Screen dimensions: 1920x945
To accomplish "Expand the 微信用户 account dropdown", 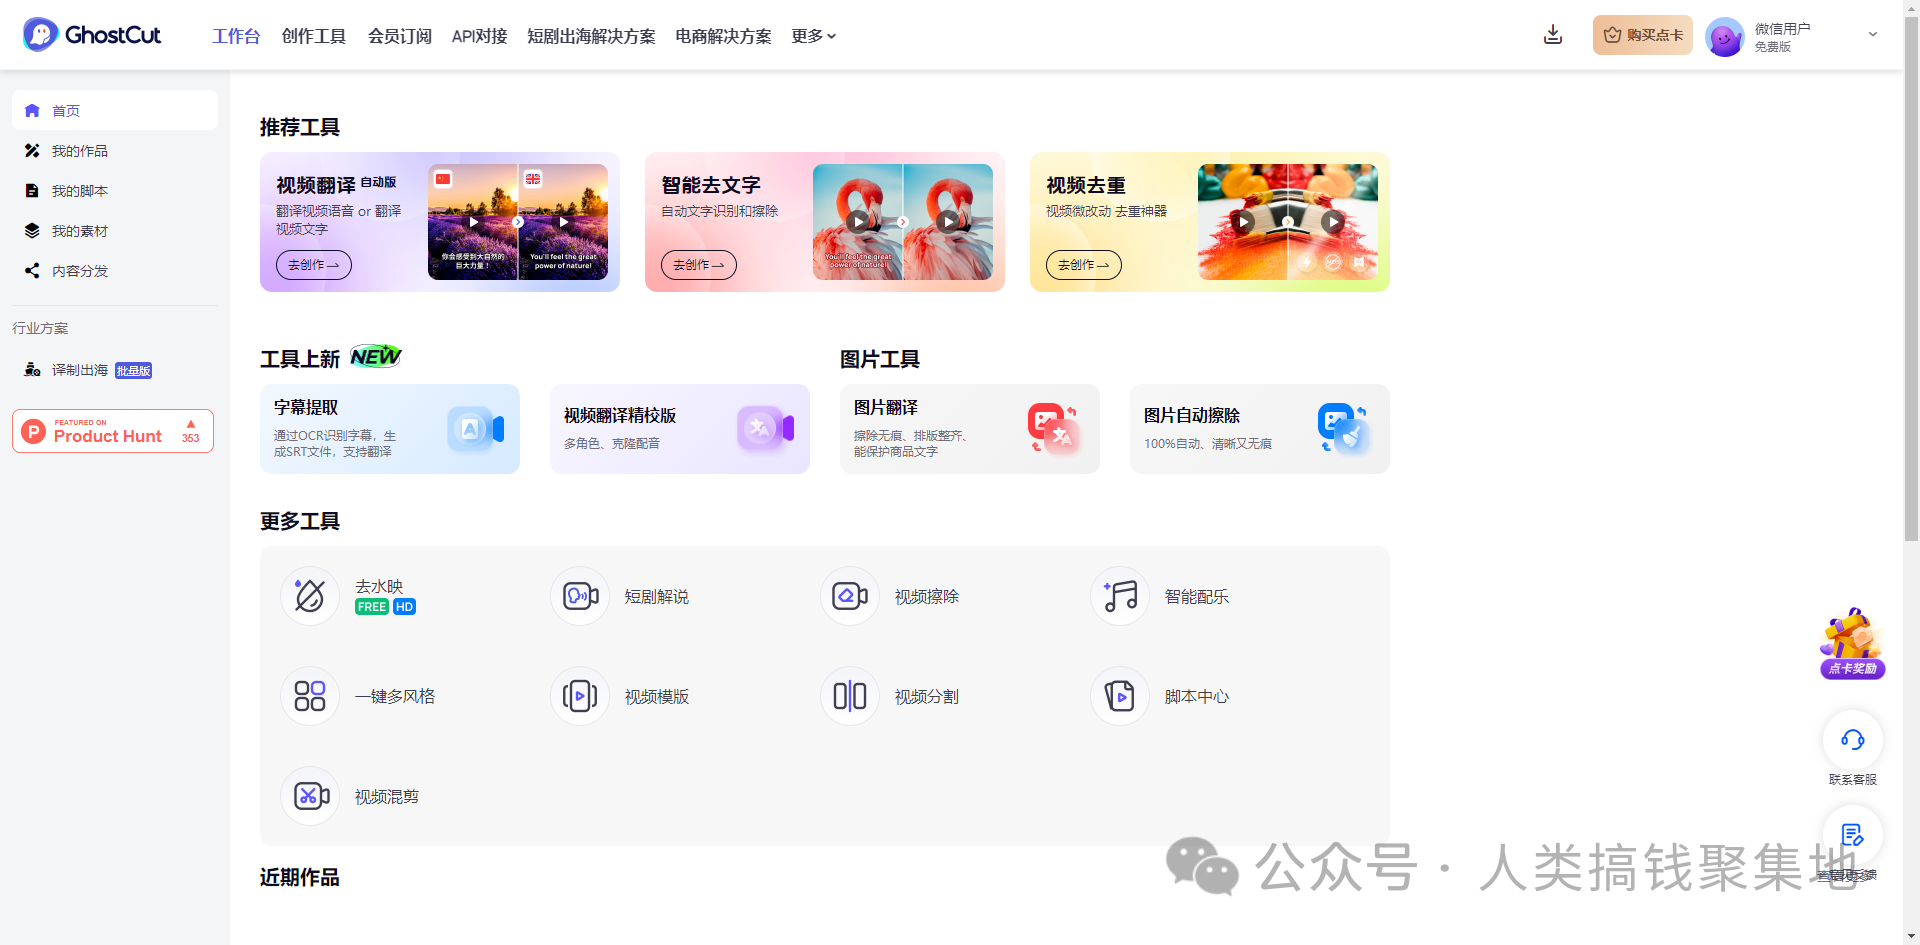I will (x=1872, y=34).
